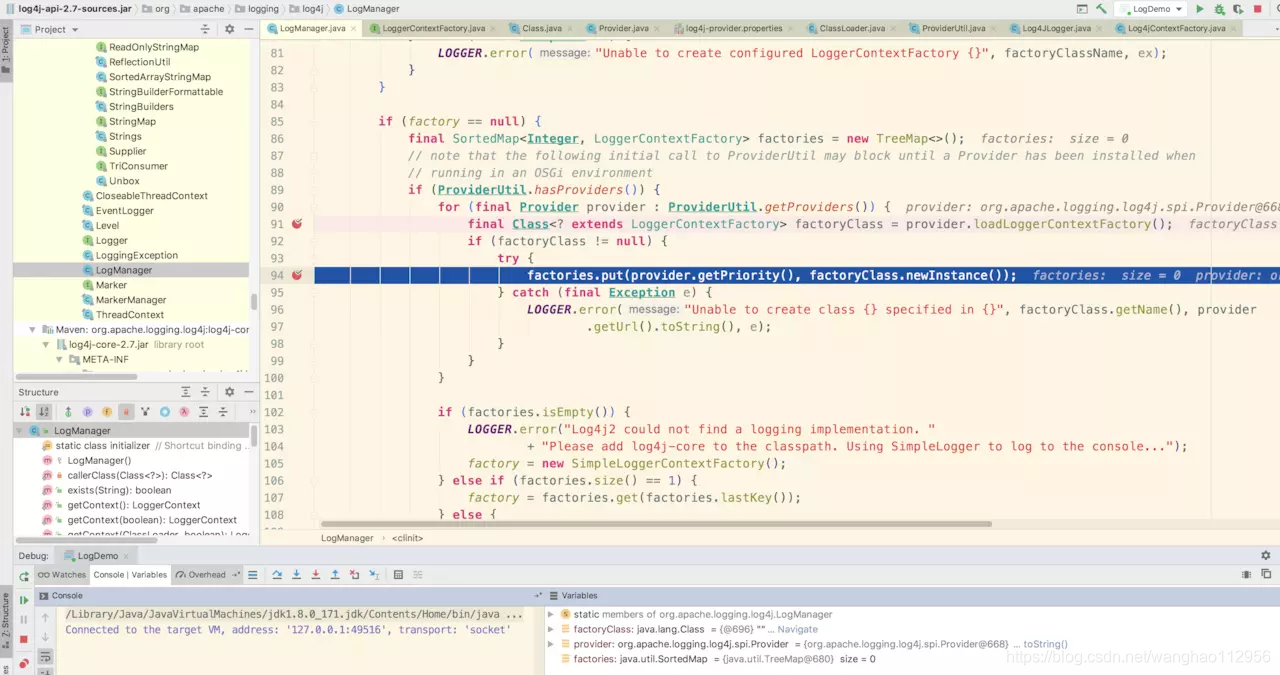Select MarkerManager in project tree
The image size is (1280, 675).
pyautogui.click(x=130, y=300)
